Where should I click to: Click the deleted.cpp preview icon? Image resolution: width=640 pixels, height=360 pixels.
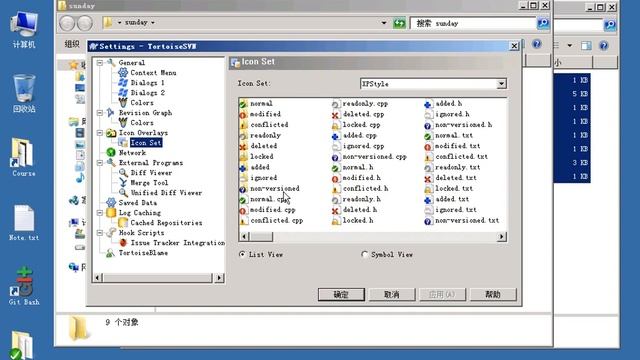point(335,115)
